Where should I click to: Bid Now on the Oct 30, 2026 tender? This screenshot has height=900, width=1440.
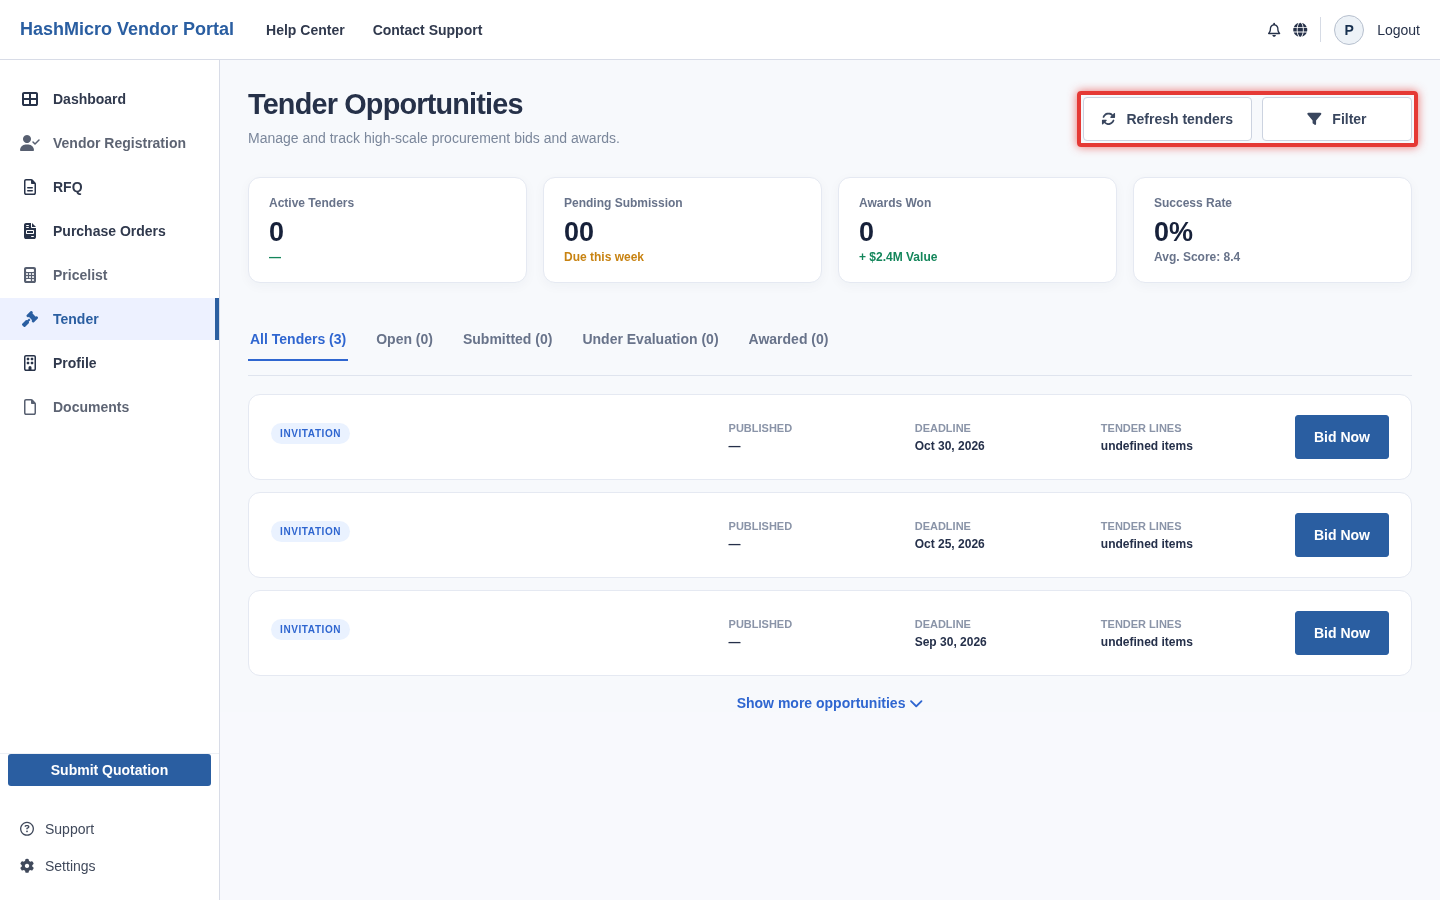point(1342,437)
